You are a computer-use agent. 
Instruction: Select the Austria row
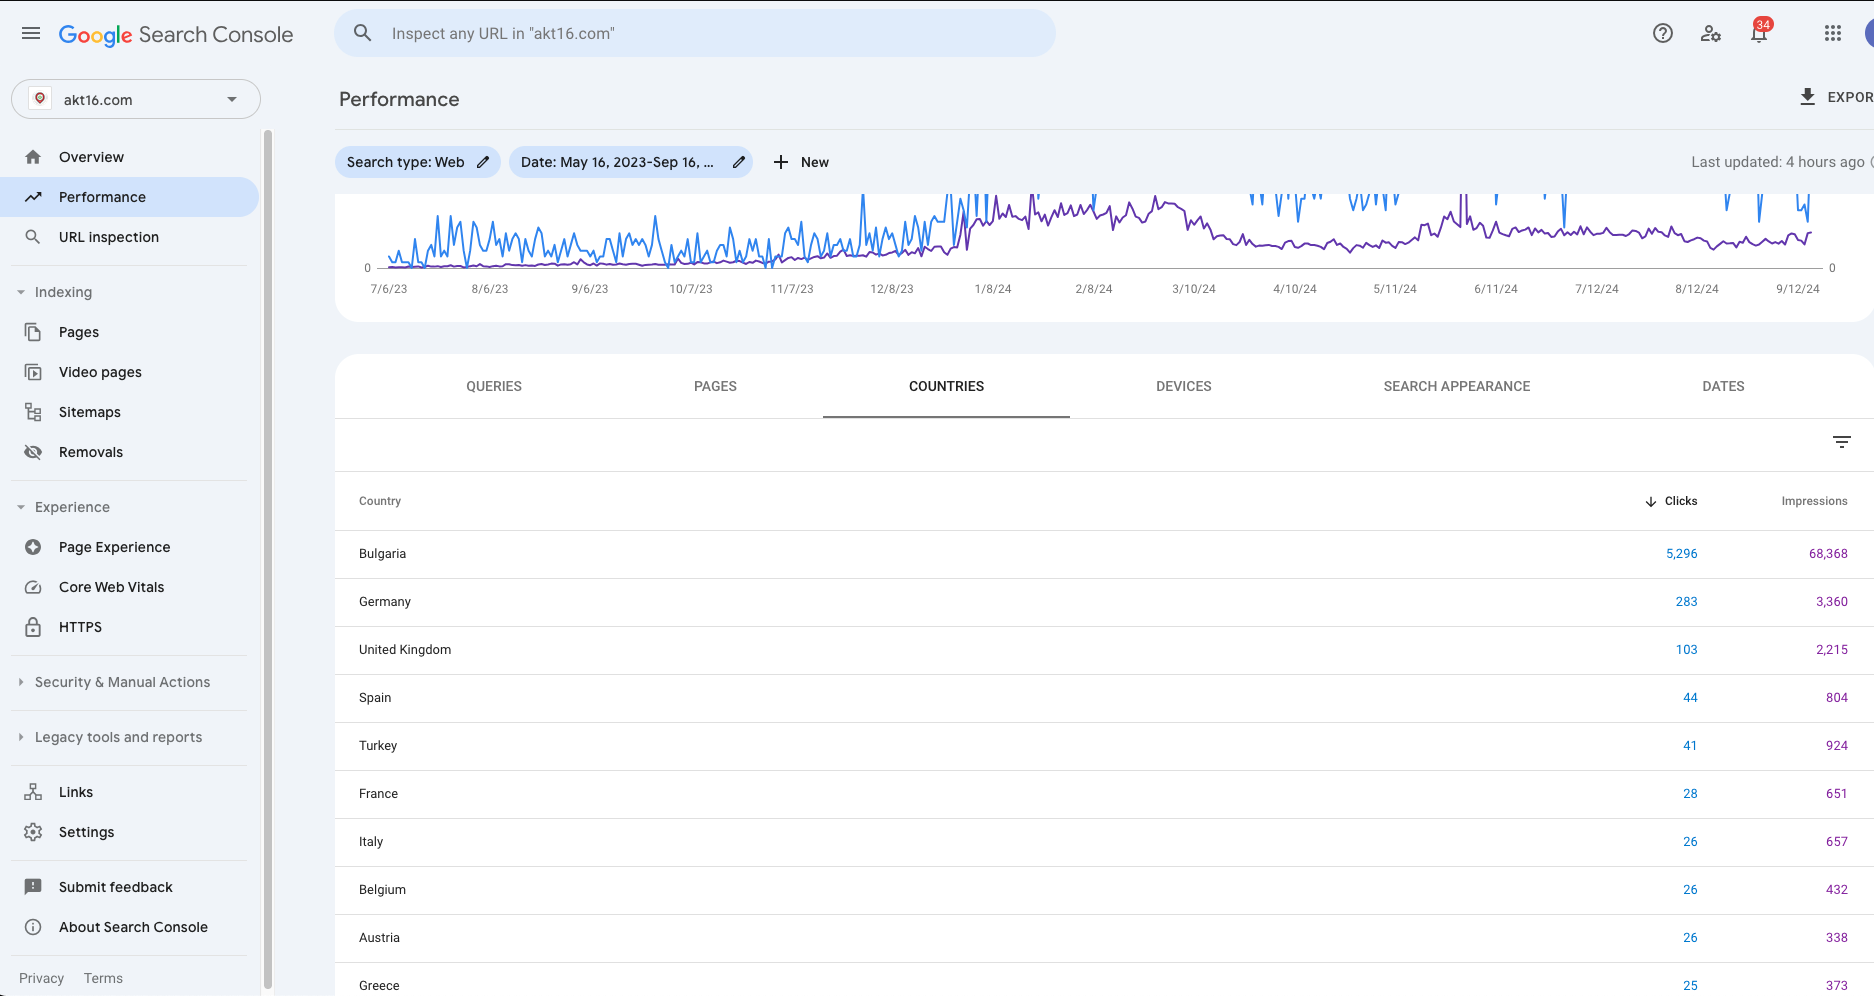[1104, 938]
